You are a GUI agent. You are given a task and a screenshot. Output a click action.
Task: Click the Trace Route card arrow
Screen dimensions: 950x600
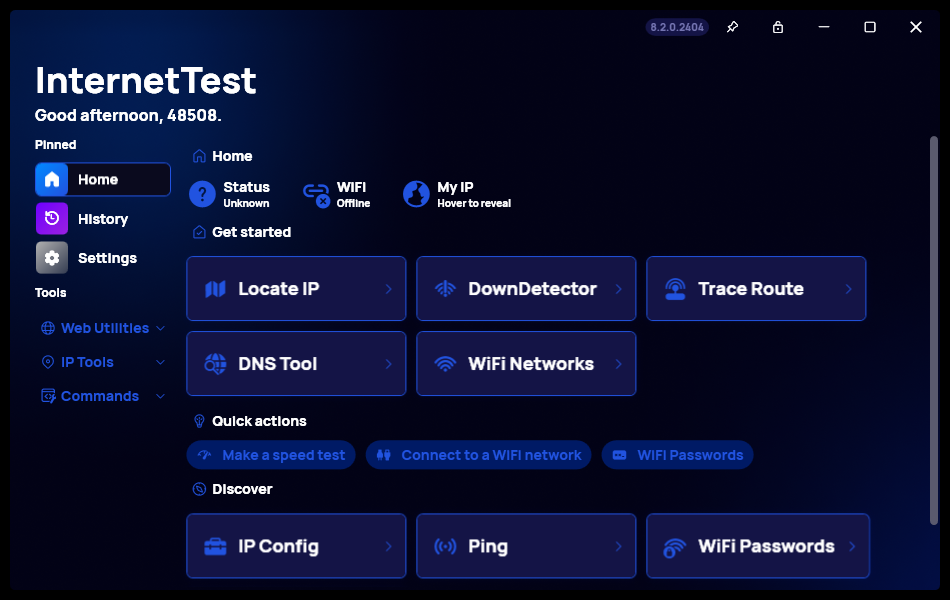[x=848, y=289]
